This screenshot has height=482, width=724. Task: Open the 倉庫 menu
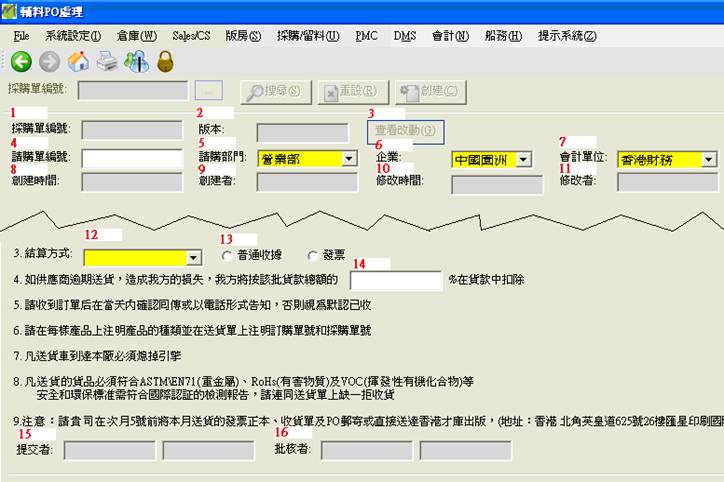point(136,36)
